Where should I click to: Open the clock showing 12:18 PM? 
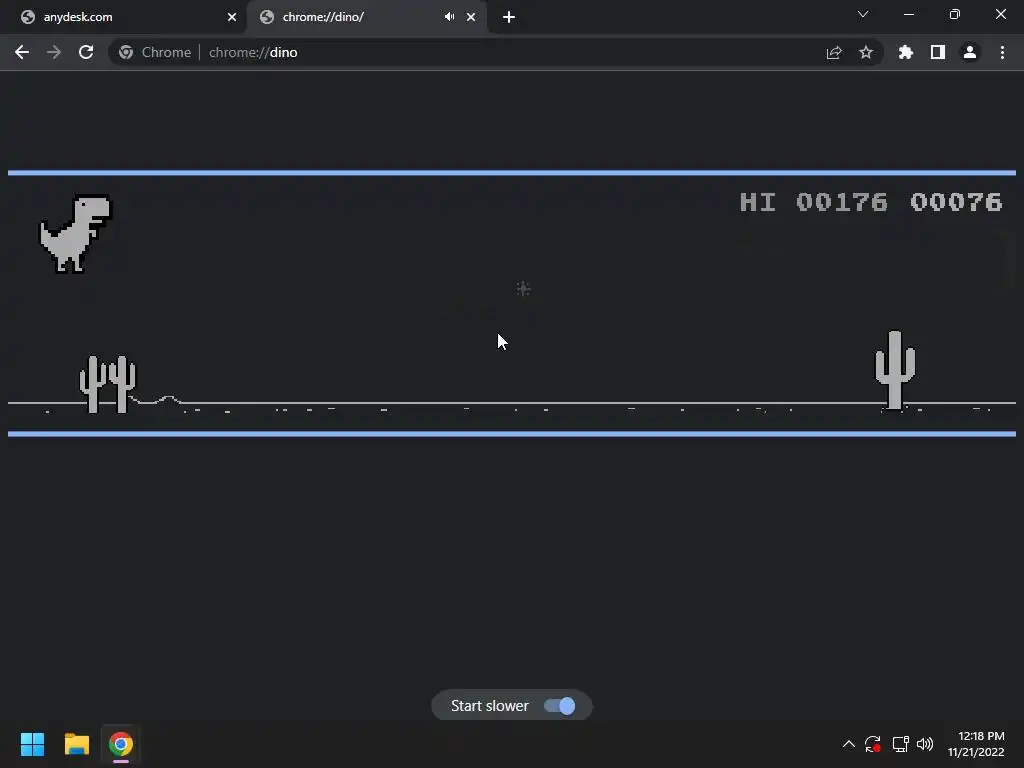click(976, 744)
